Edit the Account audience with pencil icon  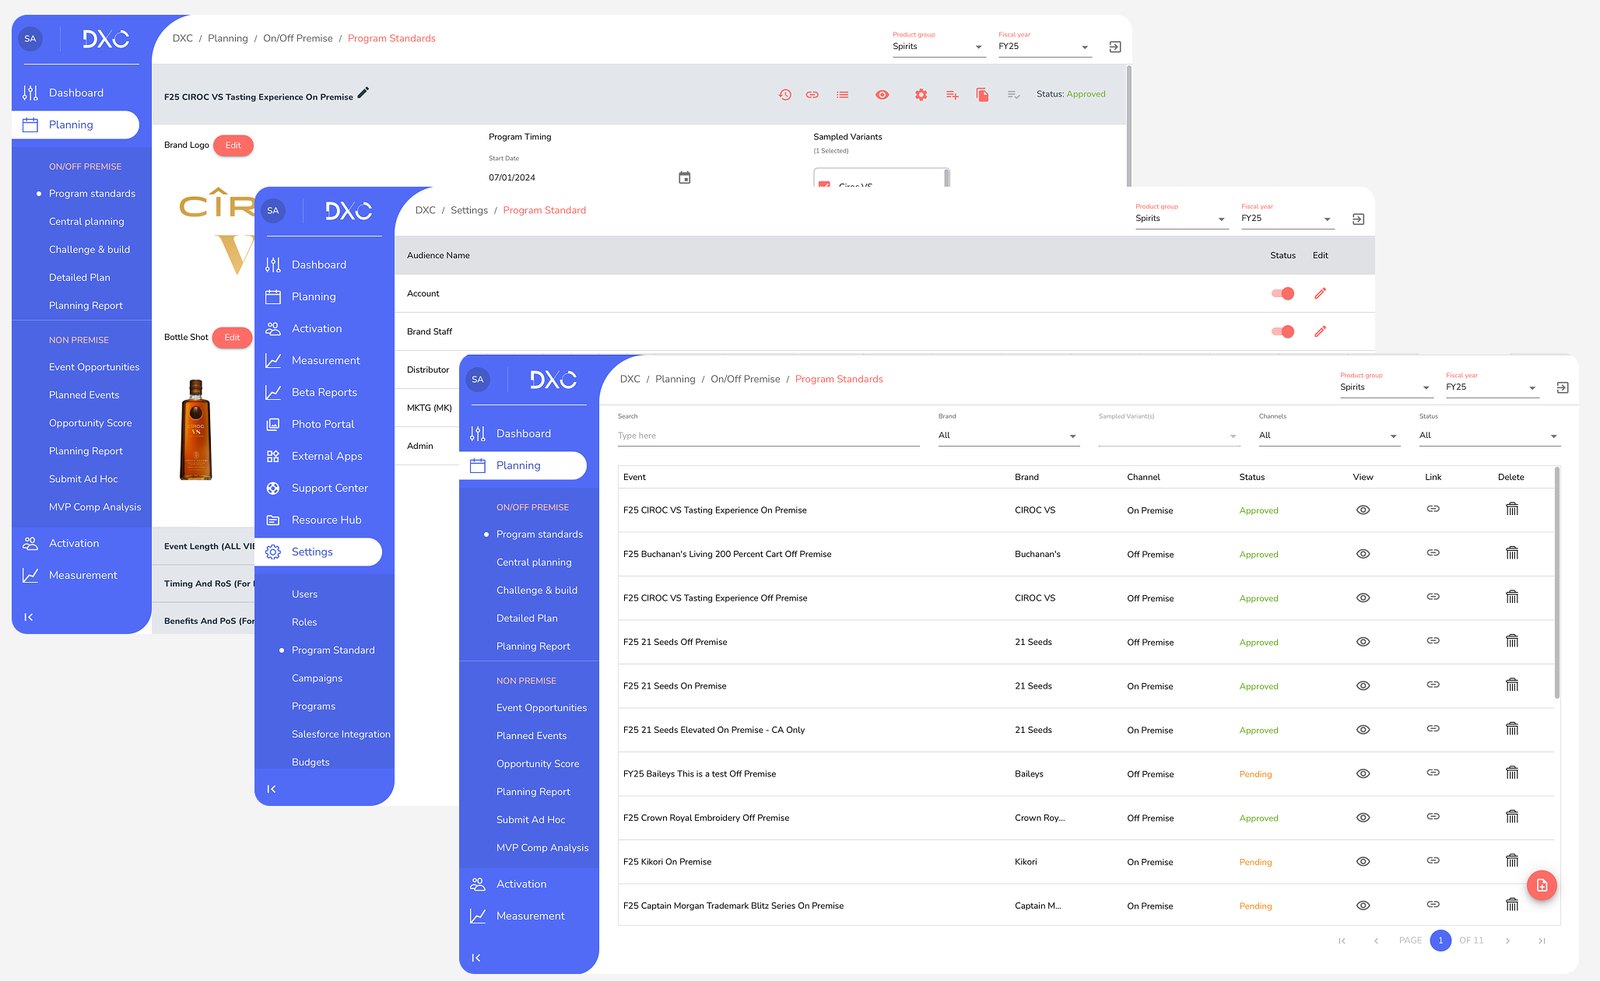click(1320, 294)
